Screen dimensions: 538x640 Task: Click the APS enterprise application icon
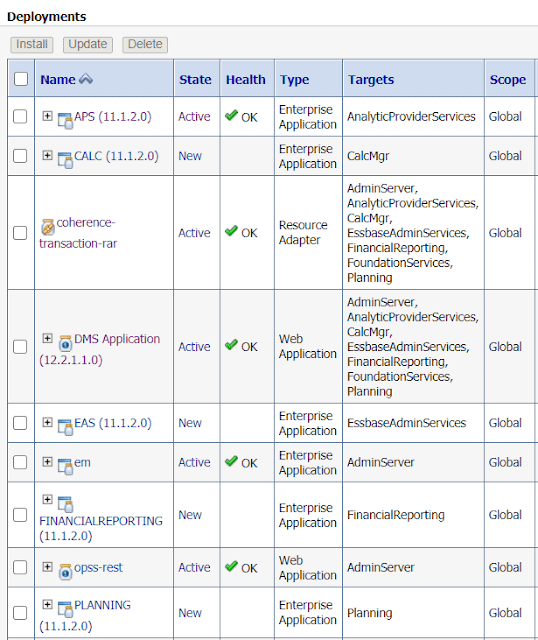pyautogui.click(x=65, y=120)
